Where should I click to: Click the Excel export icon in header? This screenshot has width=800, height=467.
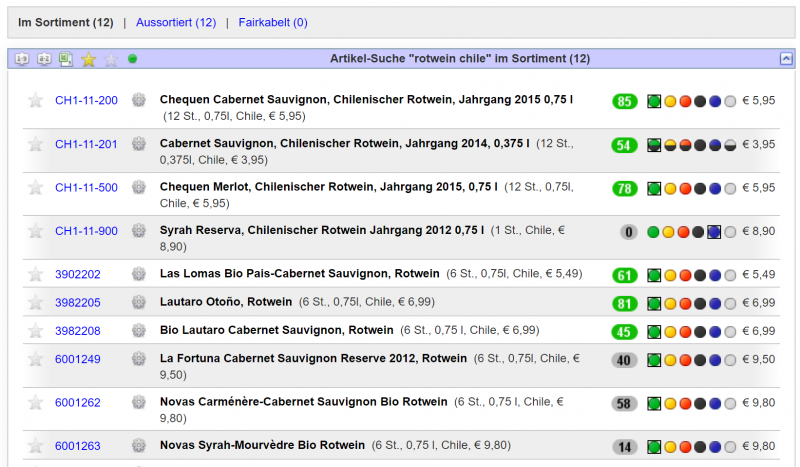point(66,59)
